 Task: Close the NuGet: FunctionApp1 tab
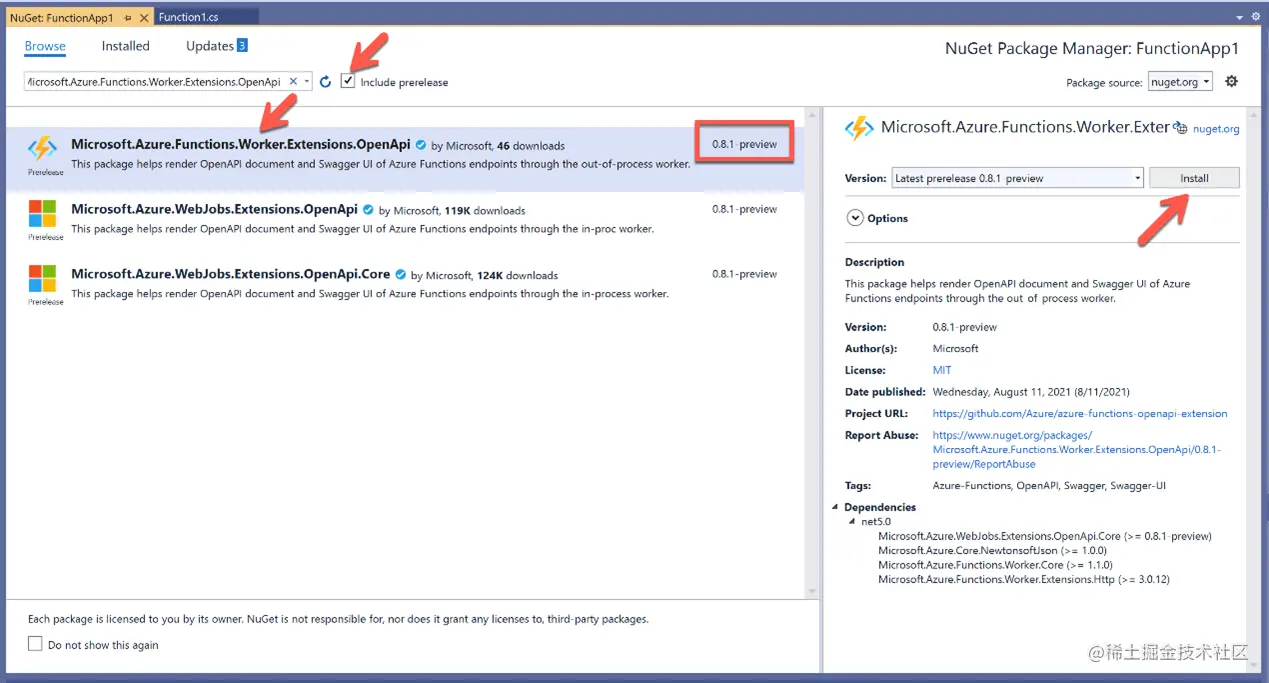pyautogui.click(x=143, y=17)
